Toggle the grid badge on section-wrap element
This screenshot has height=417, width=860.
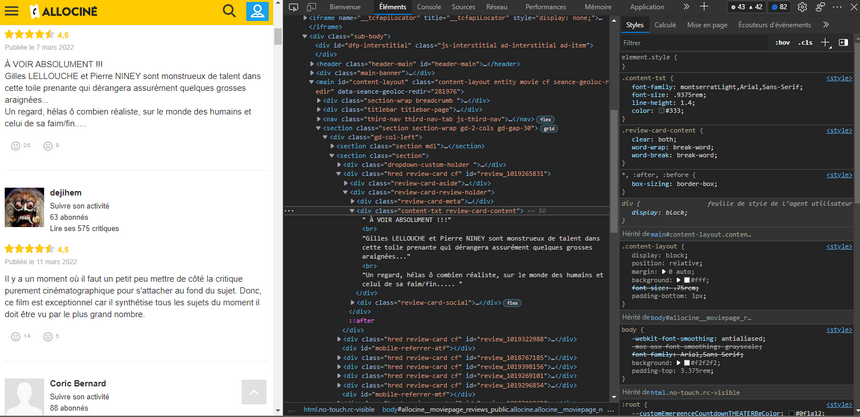(547, 128)
